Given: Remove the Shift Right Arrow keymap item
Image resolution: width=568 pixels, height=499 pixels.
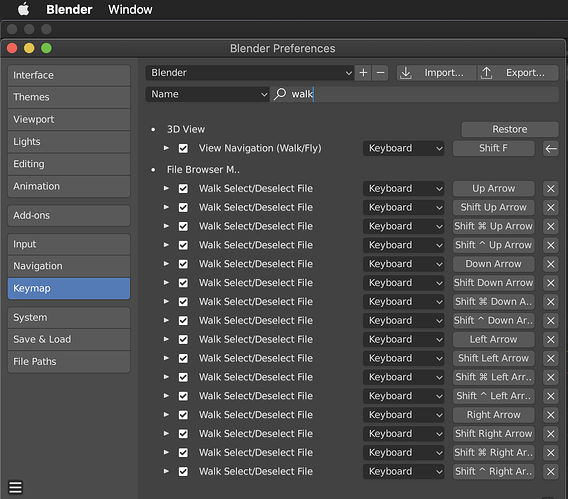Looking at the screenshot, I should tap(551, 433).
